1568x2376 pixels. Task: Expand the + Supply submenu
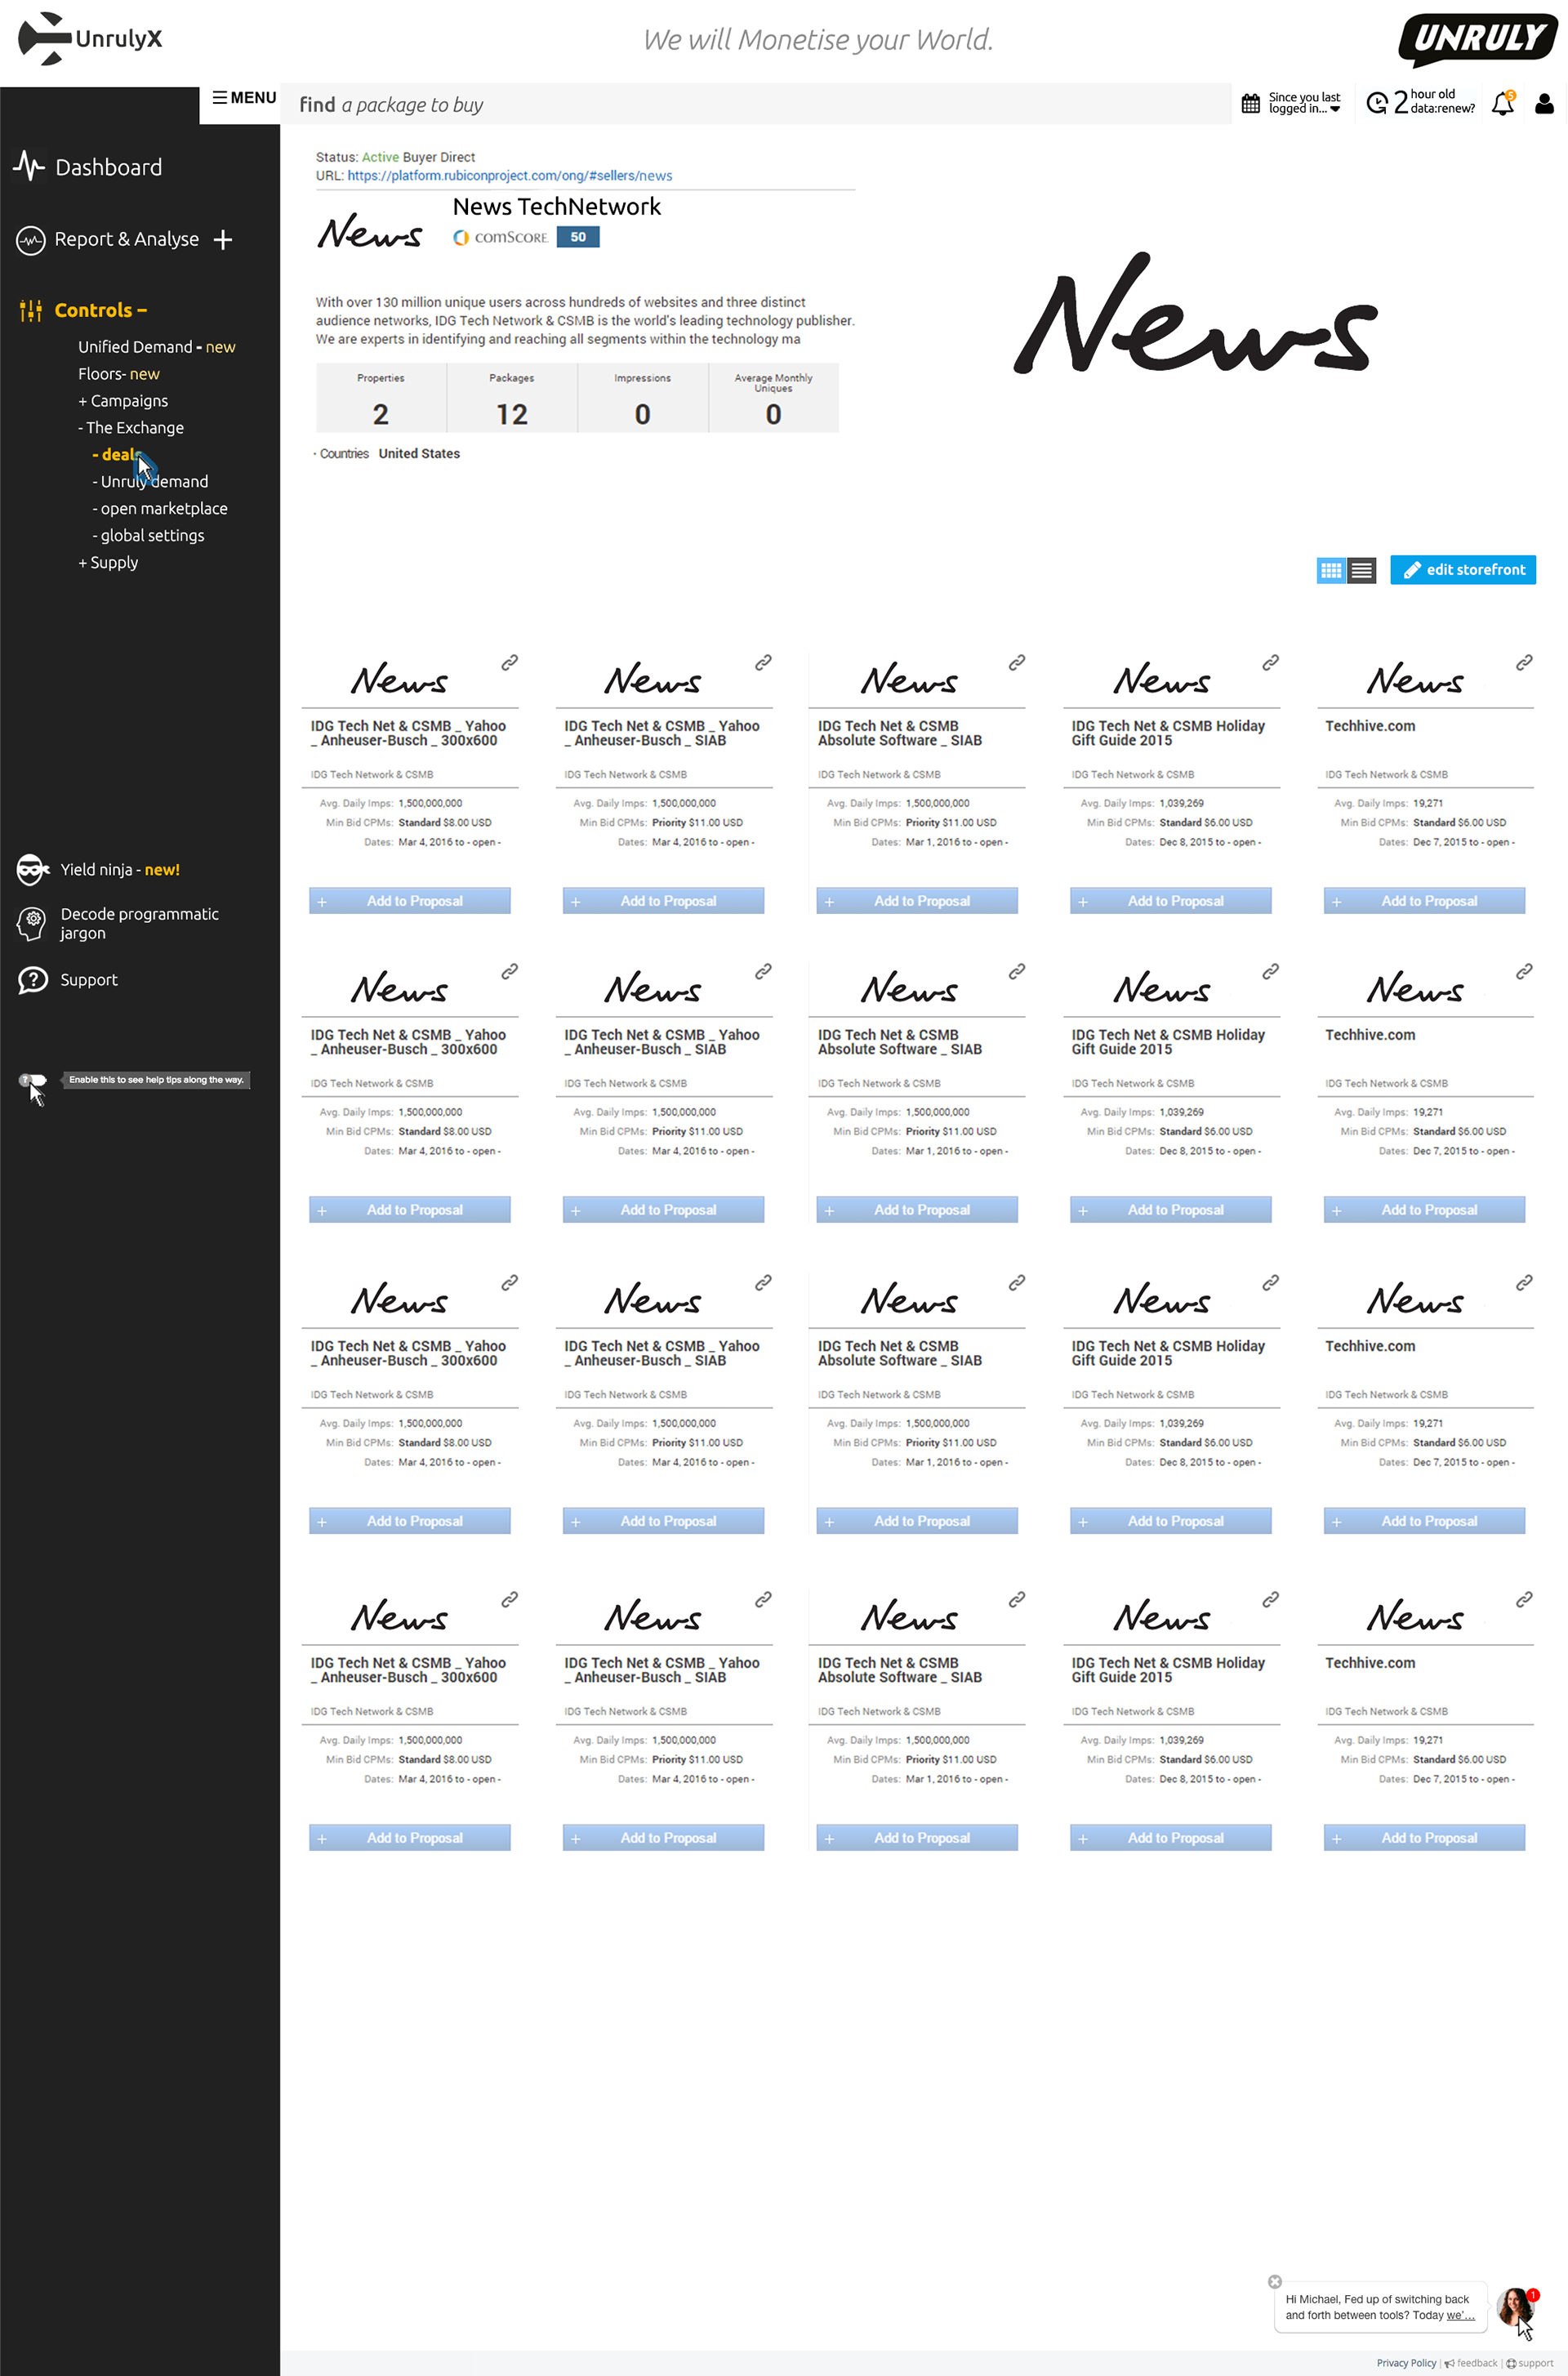(x=108, y=563)
